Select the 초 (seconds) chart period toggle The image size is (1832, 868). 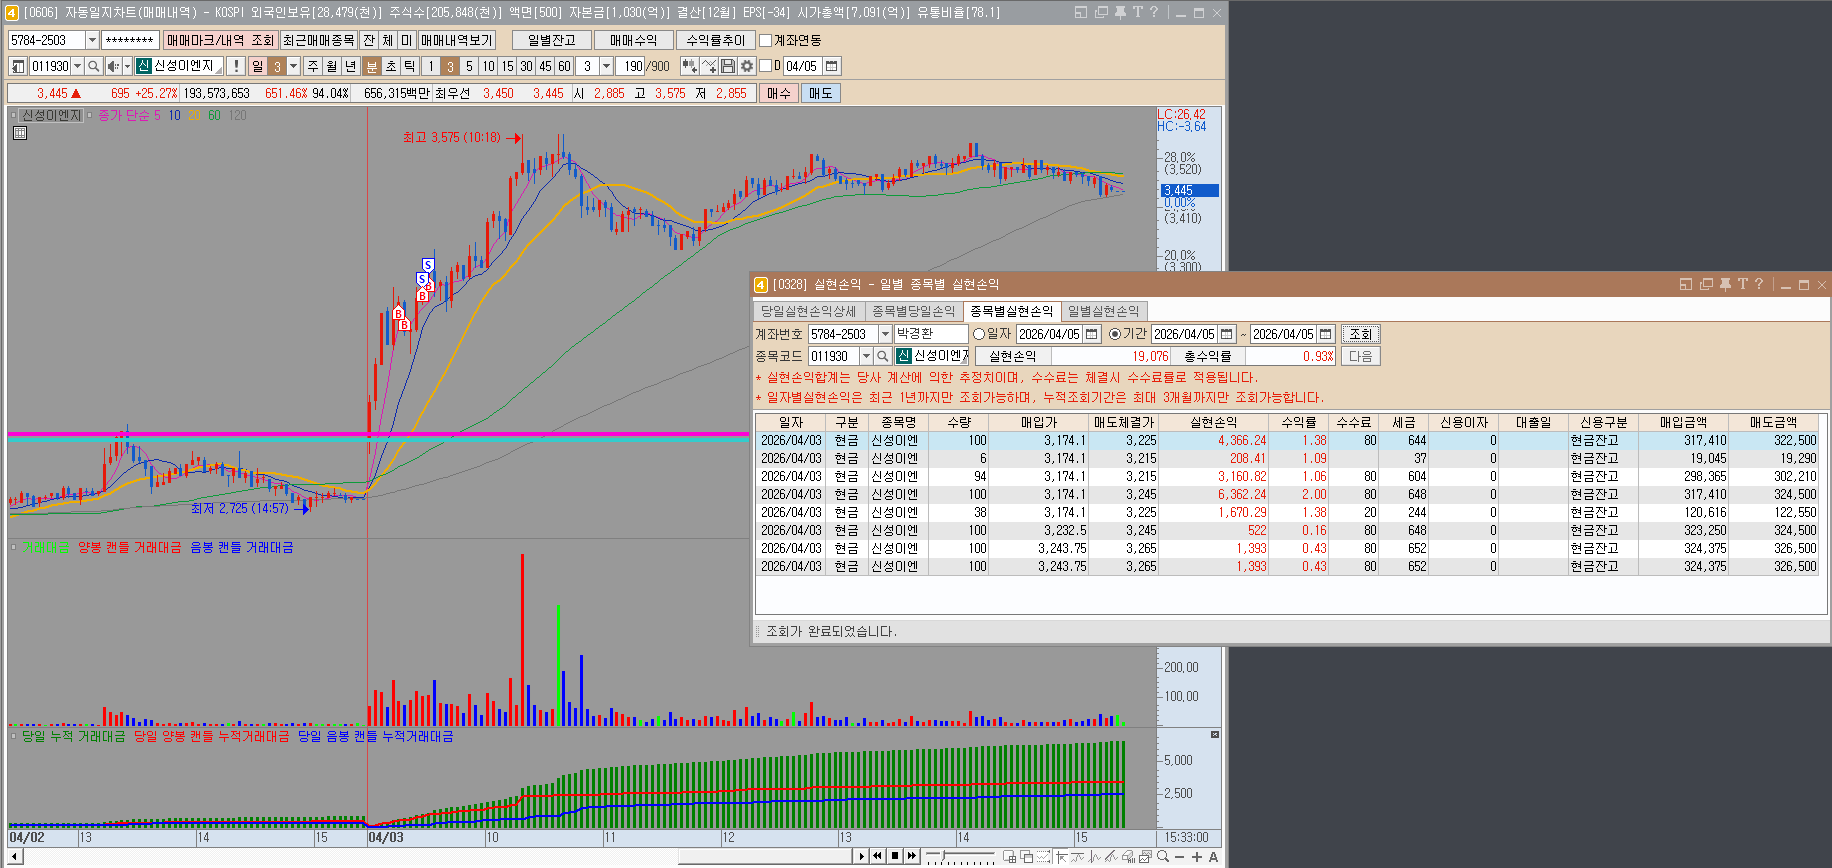pyautogui.click(x=391, y=66)
